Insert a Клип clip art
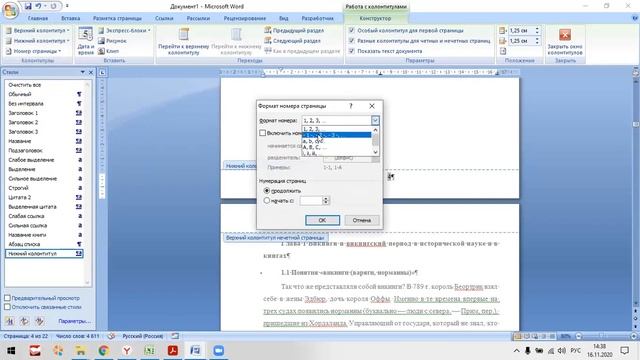Screen dimensions: 640x360 [x=109, y=51]
